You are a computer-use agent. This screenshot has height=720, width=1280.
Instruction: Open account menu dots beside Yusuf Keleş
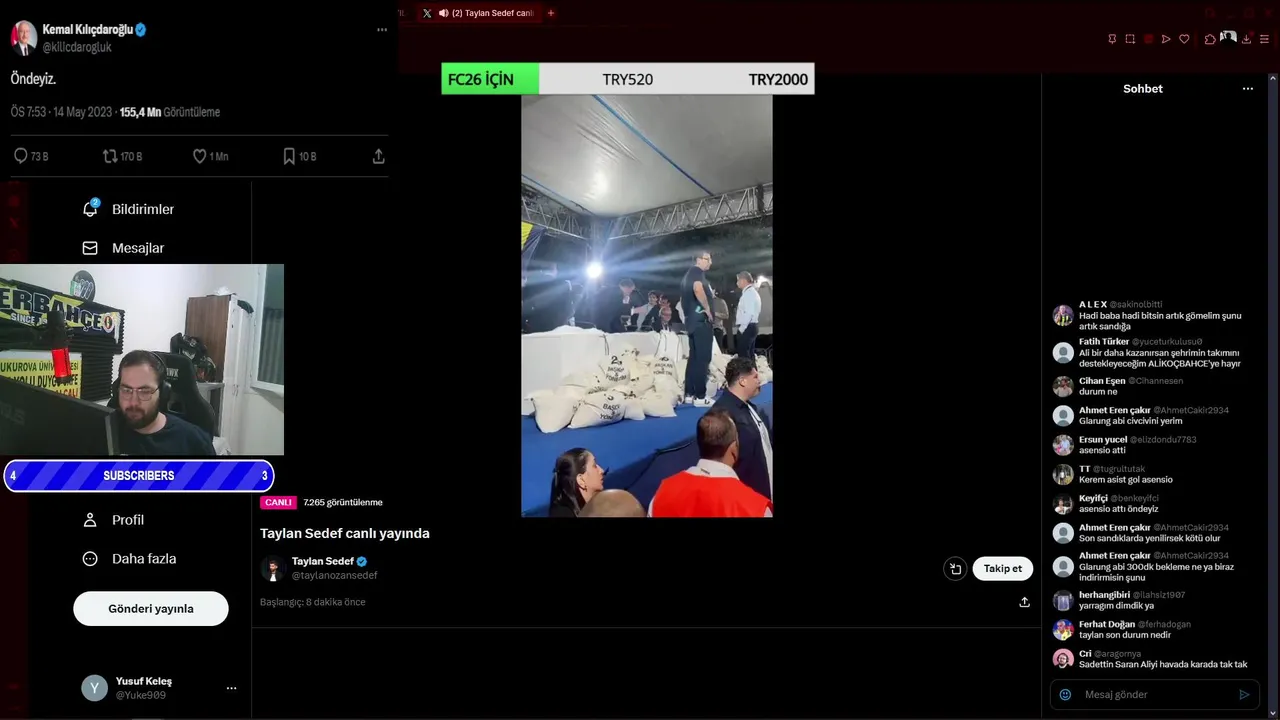pyautogui.click(x=231, y=688)
